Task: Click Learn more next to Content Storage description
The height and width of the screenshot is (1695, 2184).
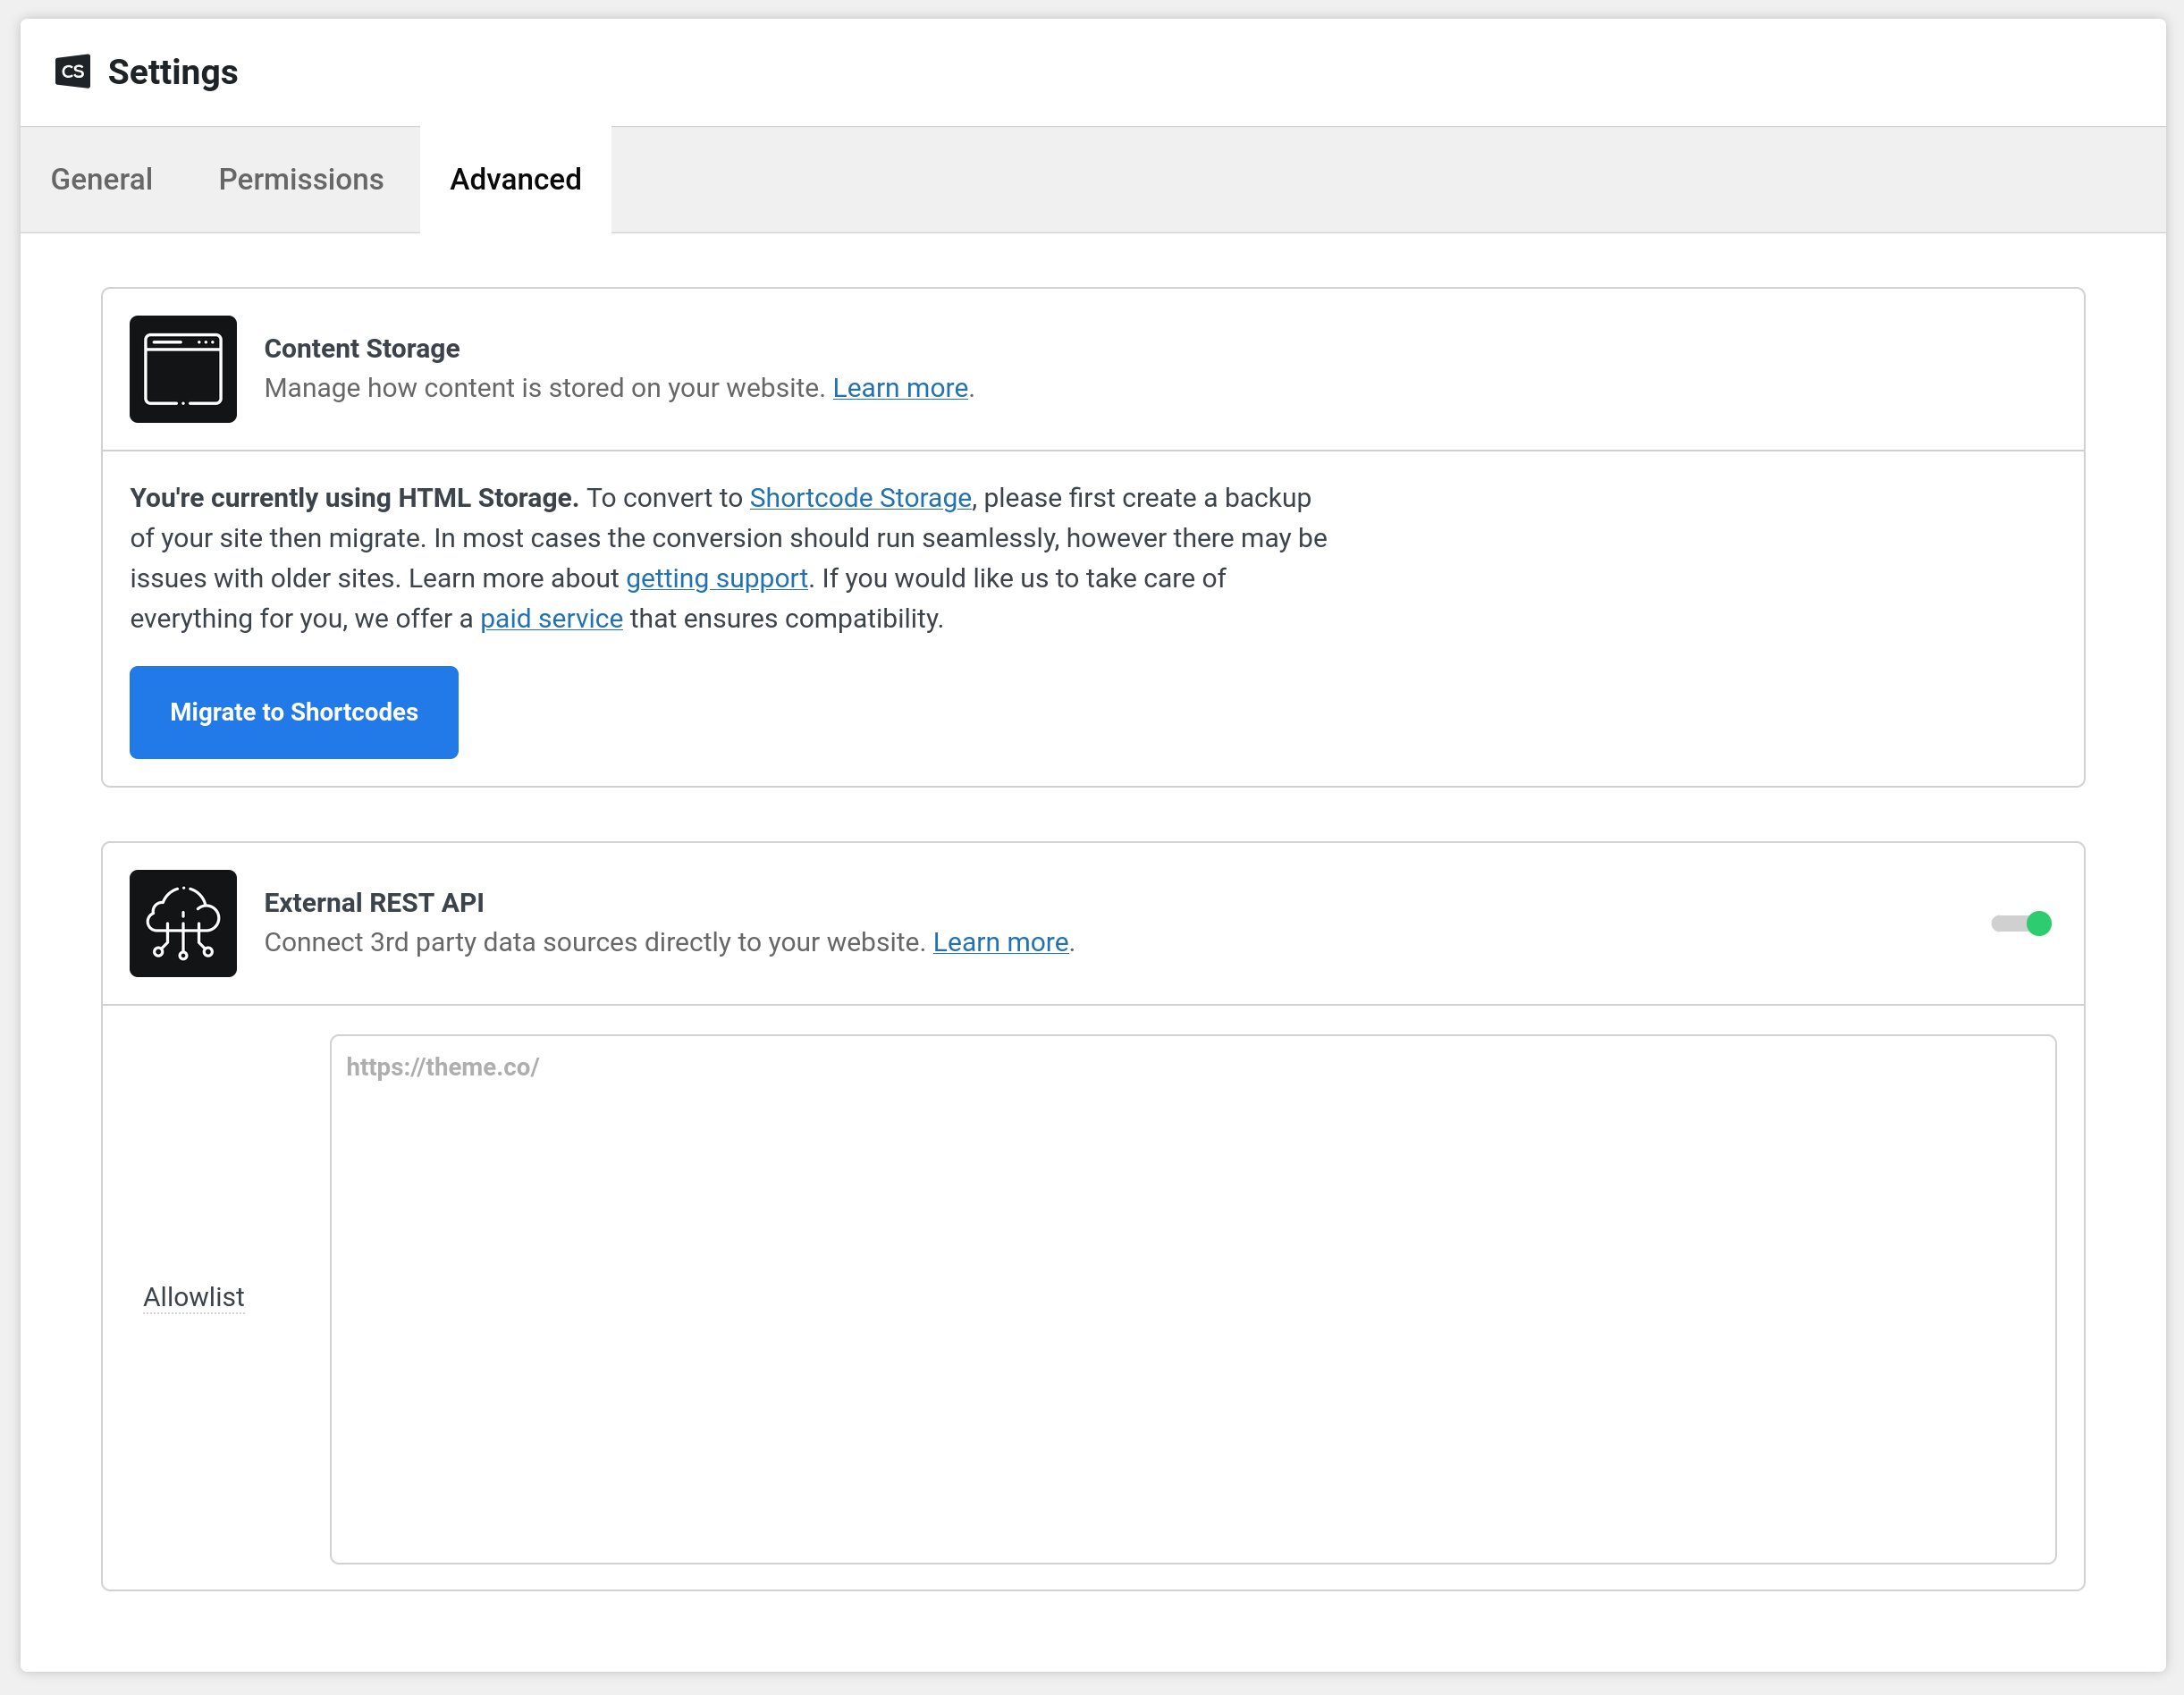Action: (x=899, y=388)
